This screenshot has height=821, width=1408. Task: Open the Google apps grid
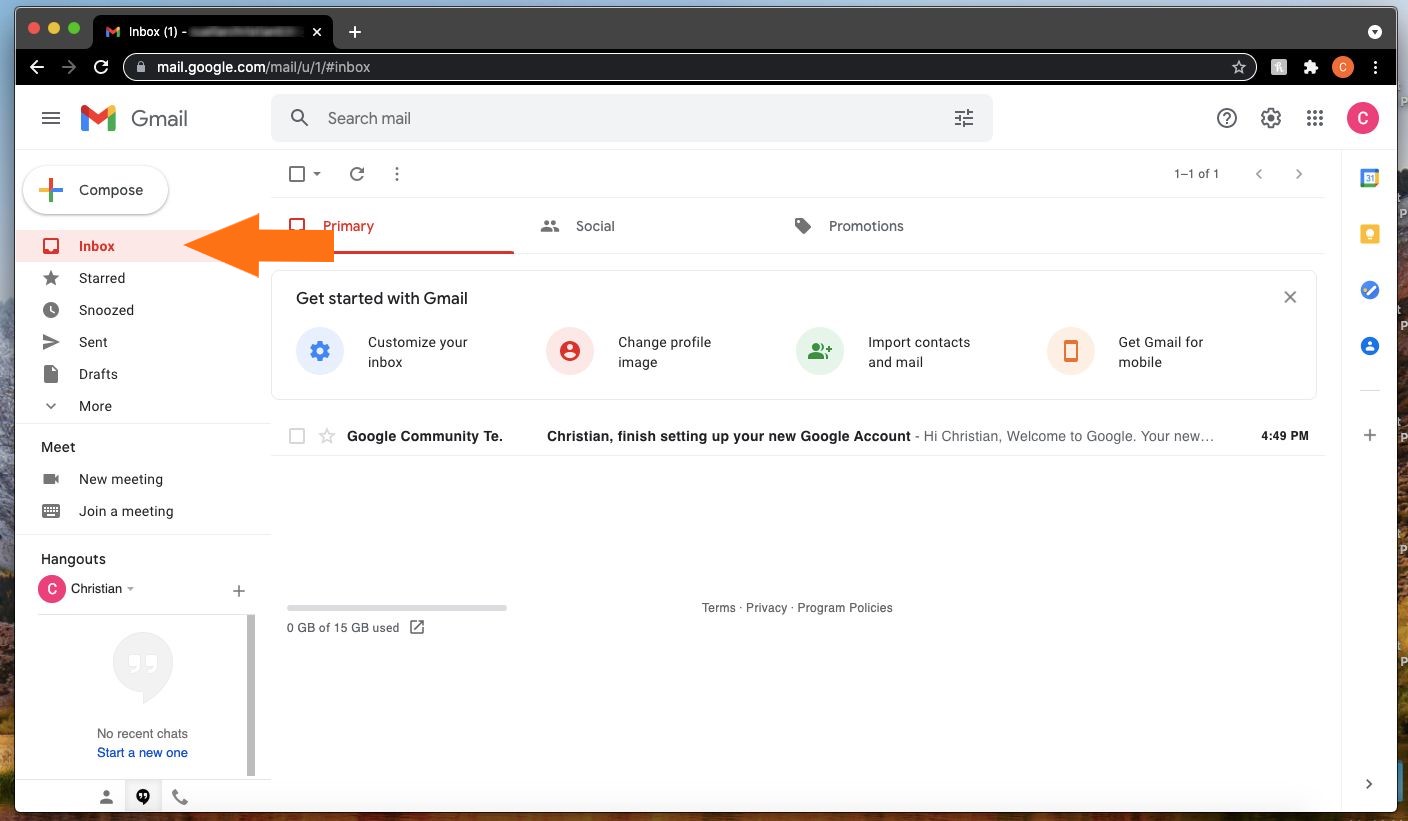(1315, 118)
